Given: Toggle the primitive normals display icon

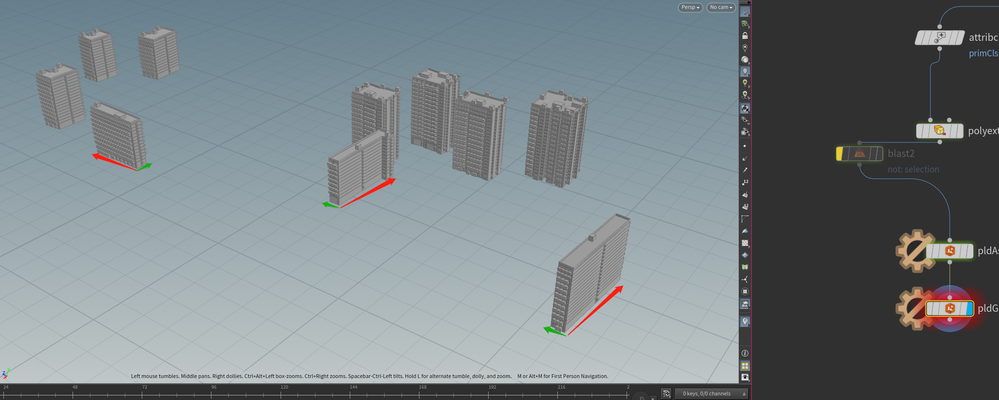Looking at the screenshot, I should [x=745, y=194].
